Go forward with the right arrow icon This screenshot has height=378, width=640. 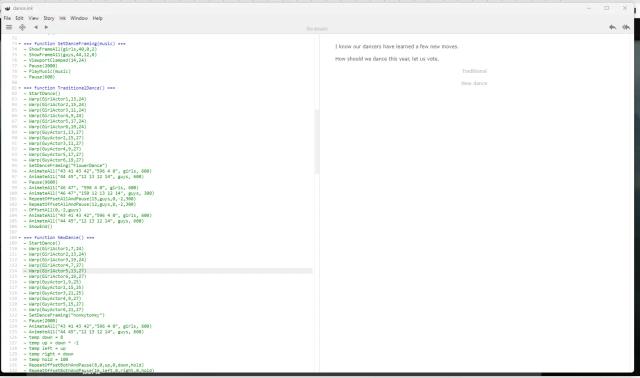point(46,27)
